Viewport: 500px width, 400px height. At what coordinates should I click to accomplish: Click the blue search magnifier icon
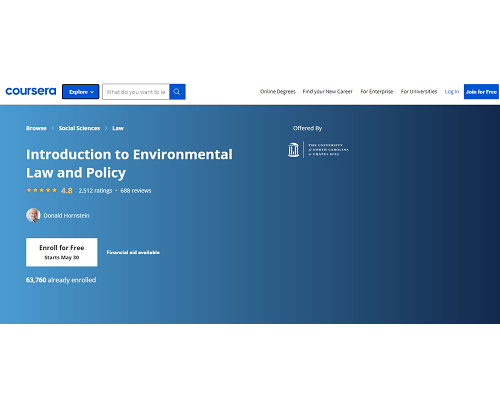coord(177,92)
